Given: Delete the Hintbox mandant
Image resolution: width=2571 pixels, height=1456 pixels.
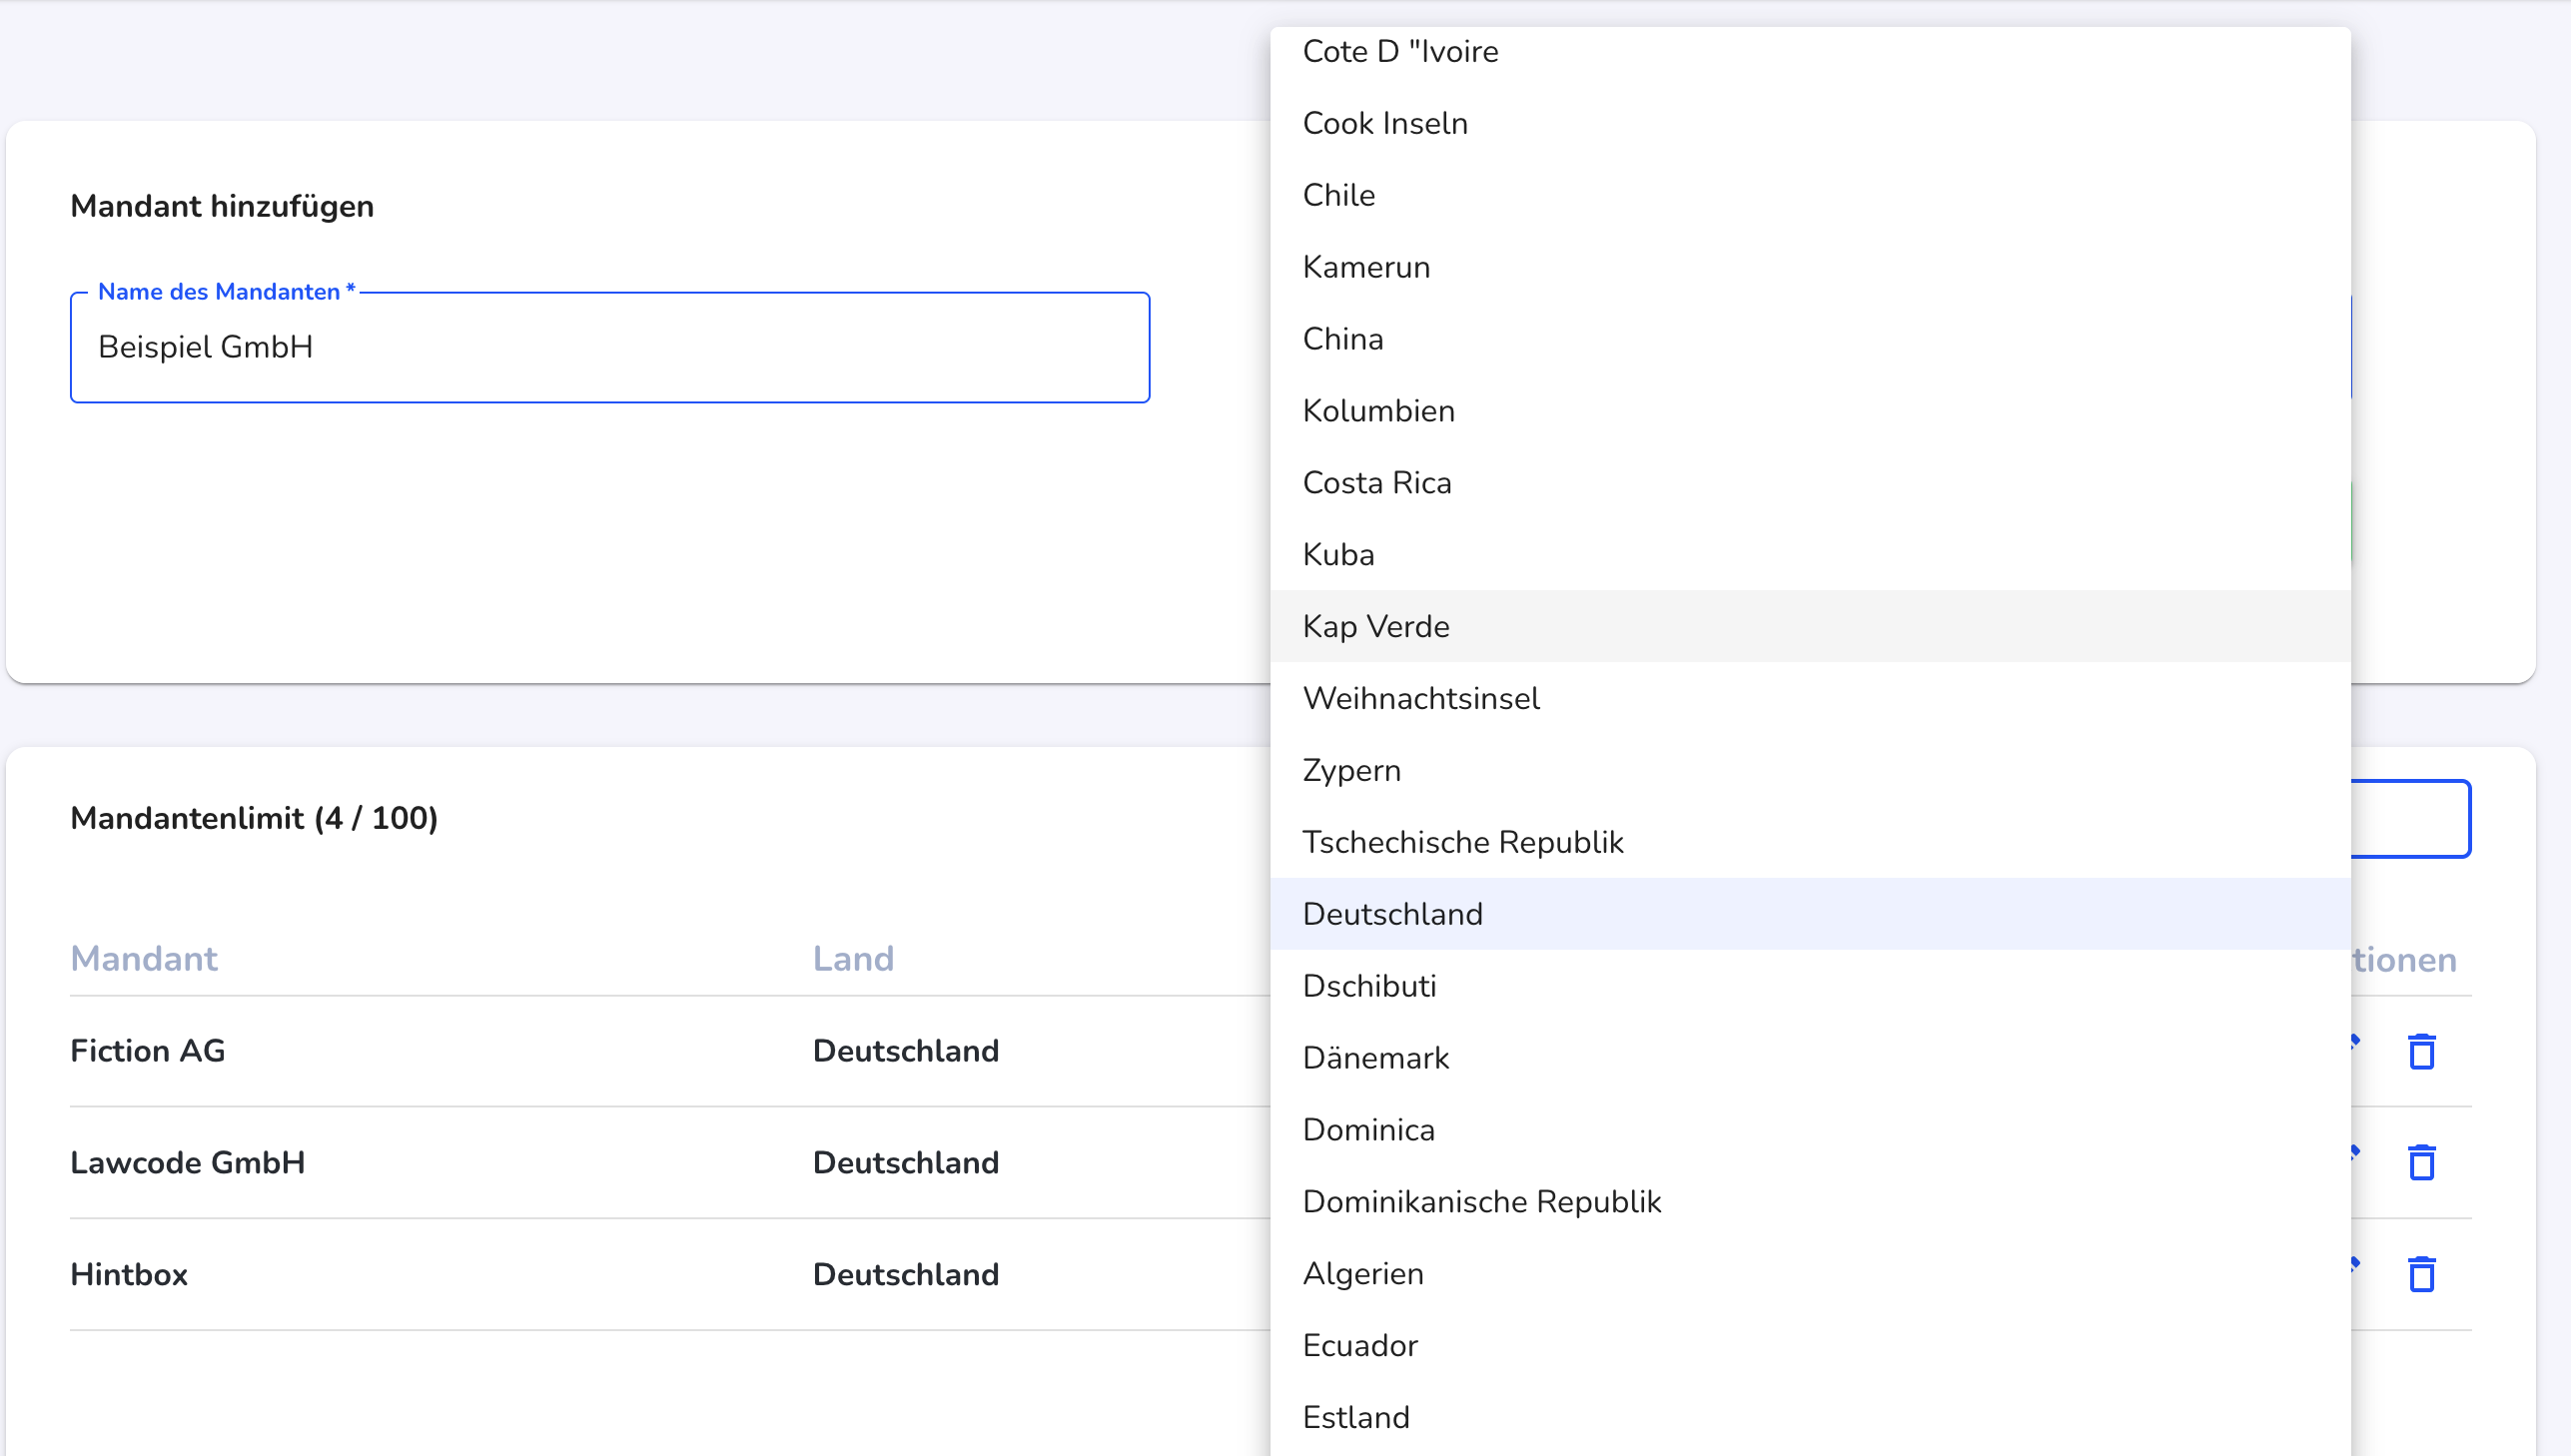Looking at the screenshot, I should (x=2421, y=1274).
